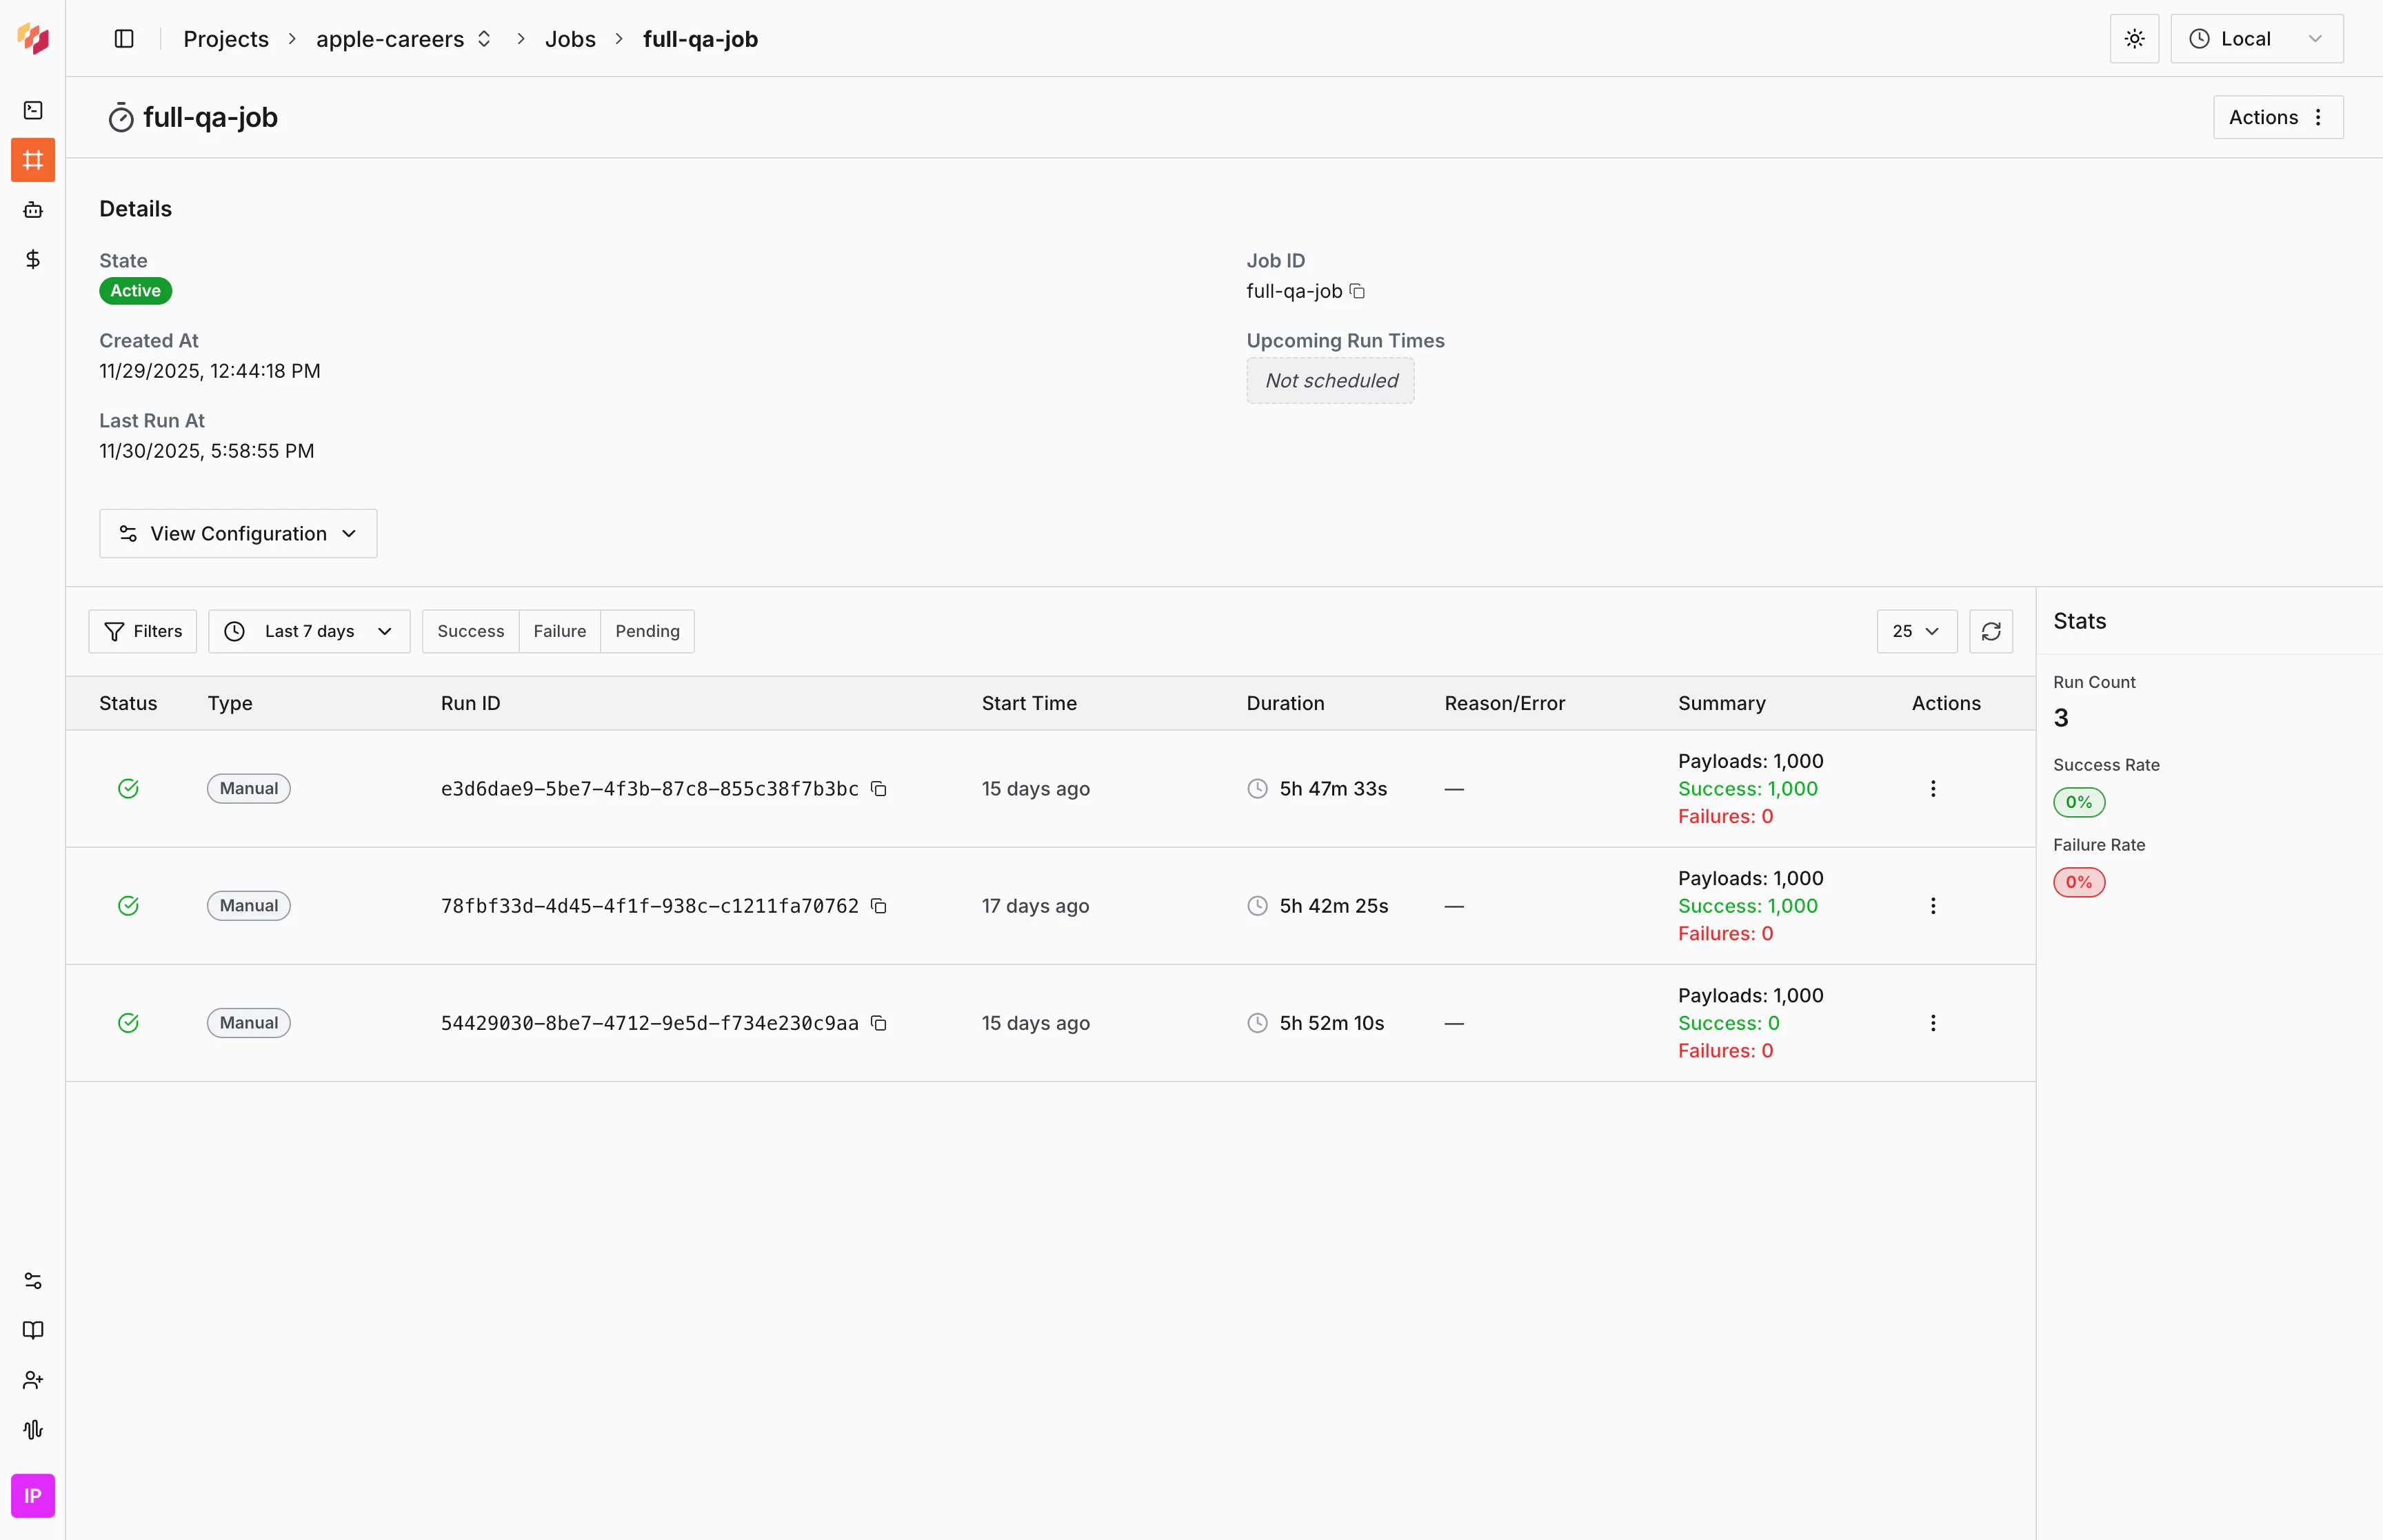Toggle the Success status filter
Image resolution: width=2383 pixels, height=1540 pixels.
click(470, 631)
